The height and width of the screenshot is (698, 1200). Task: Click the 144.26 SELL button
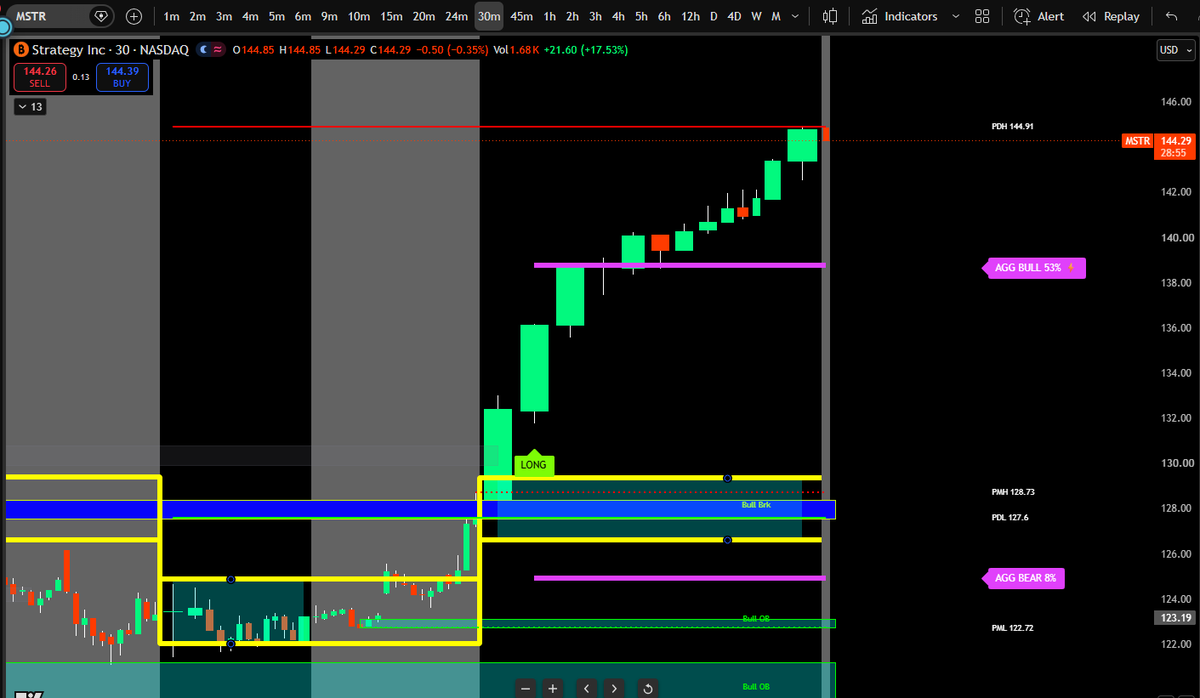39,77
